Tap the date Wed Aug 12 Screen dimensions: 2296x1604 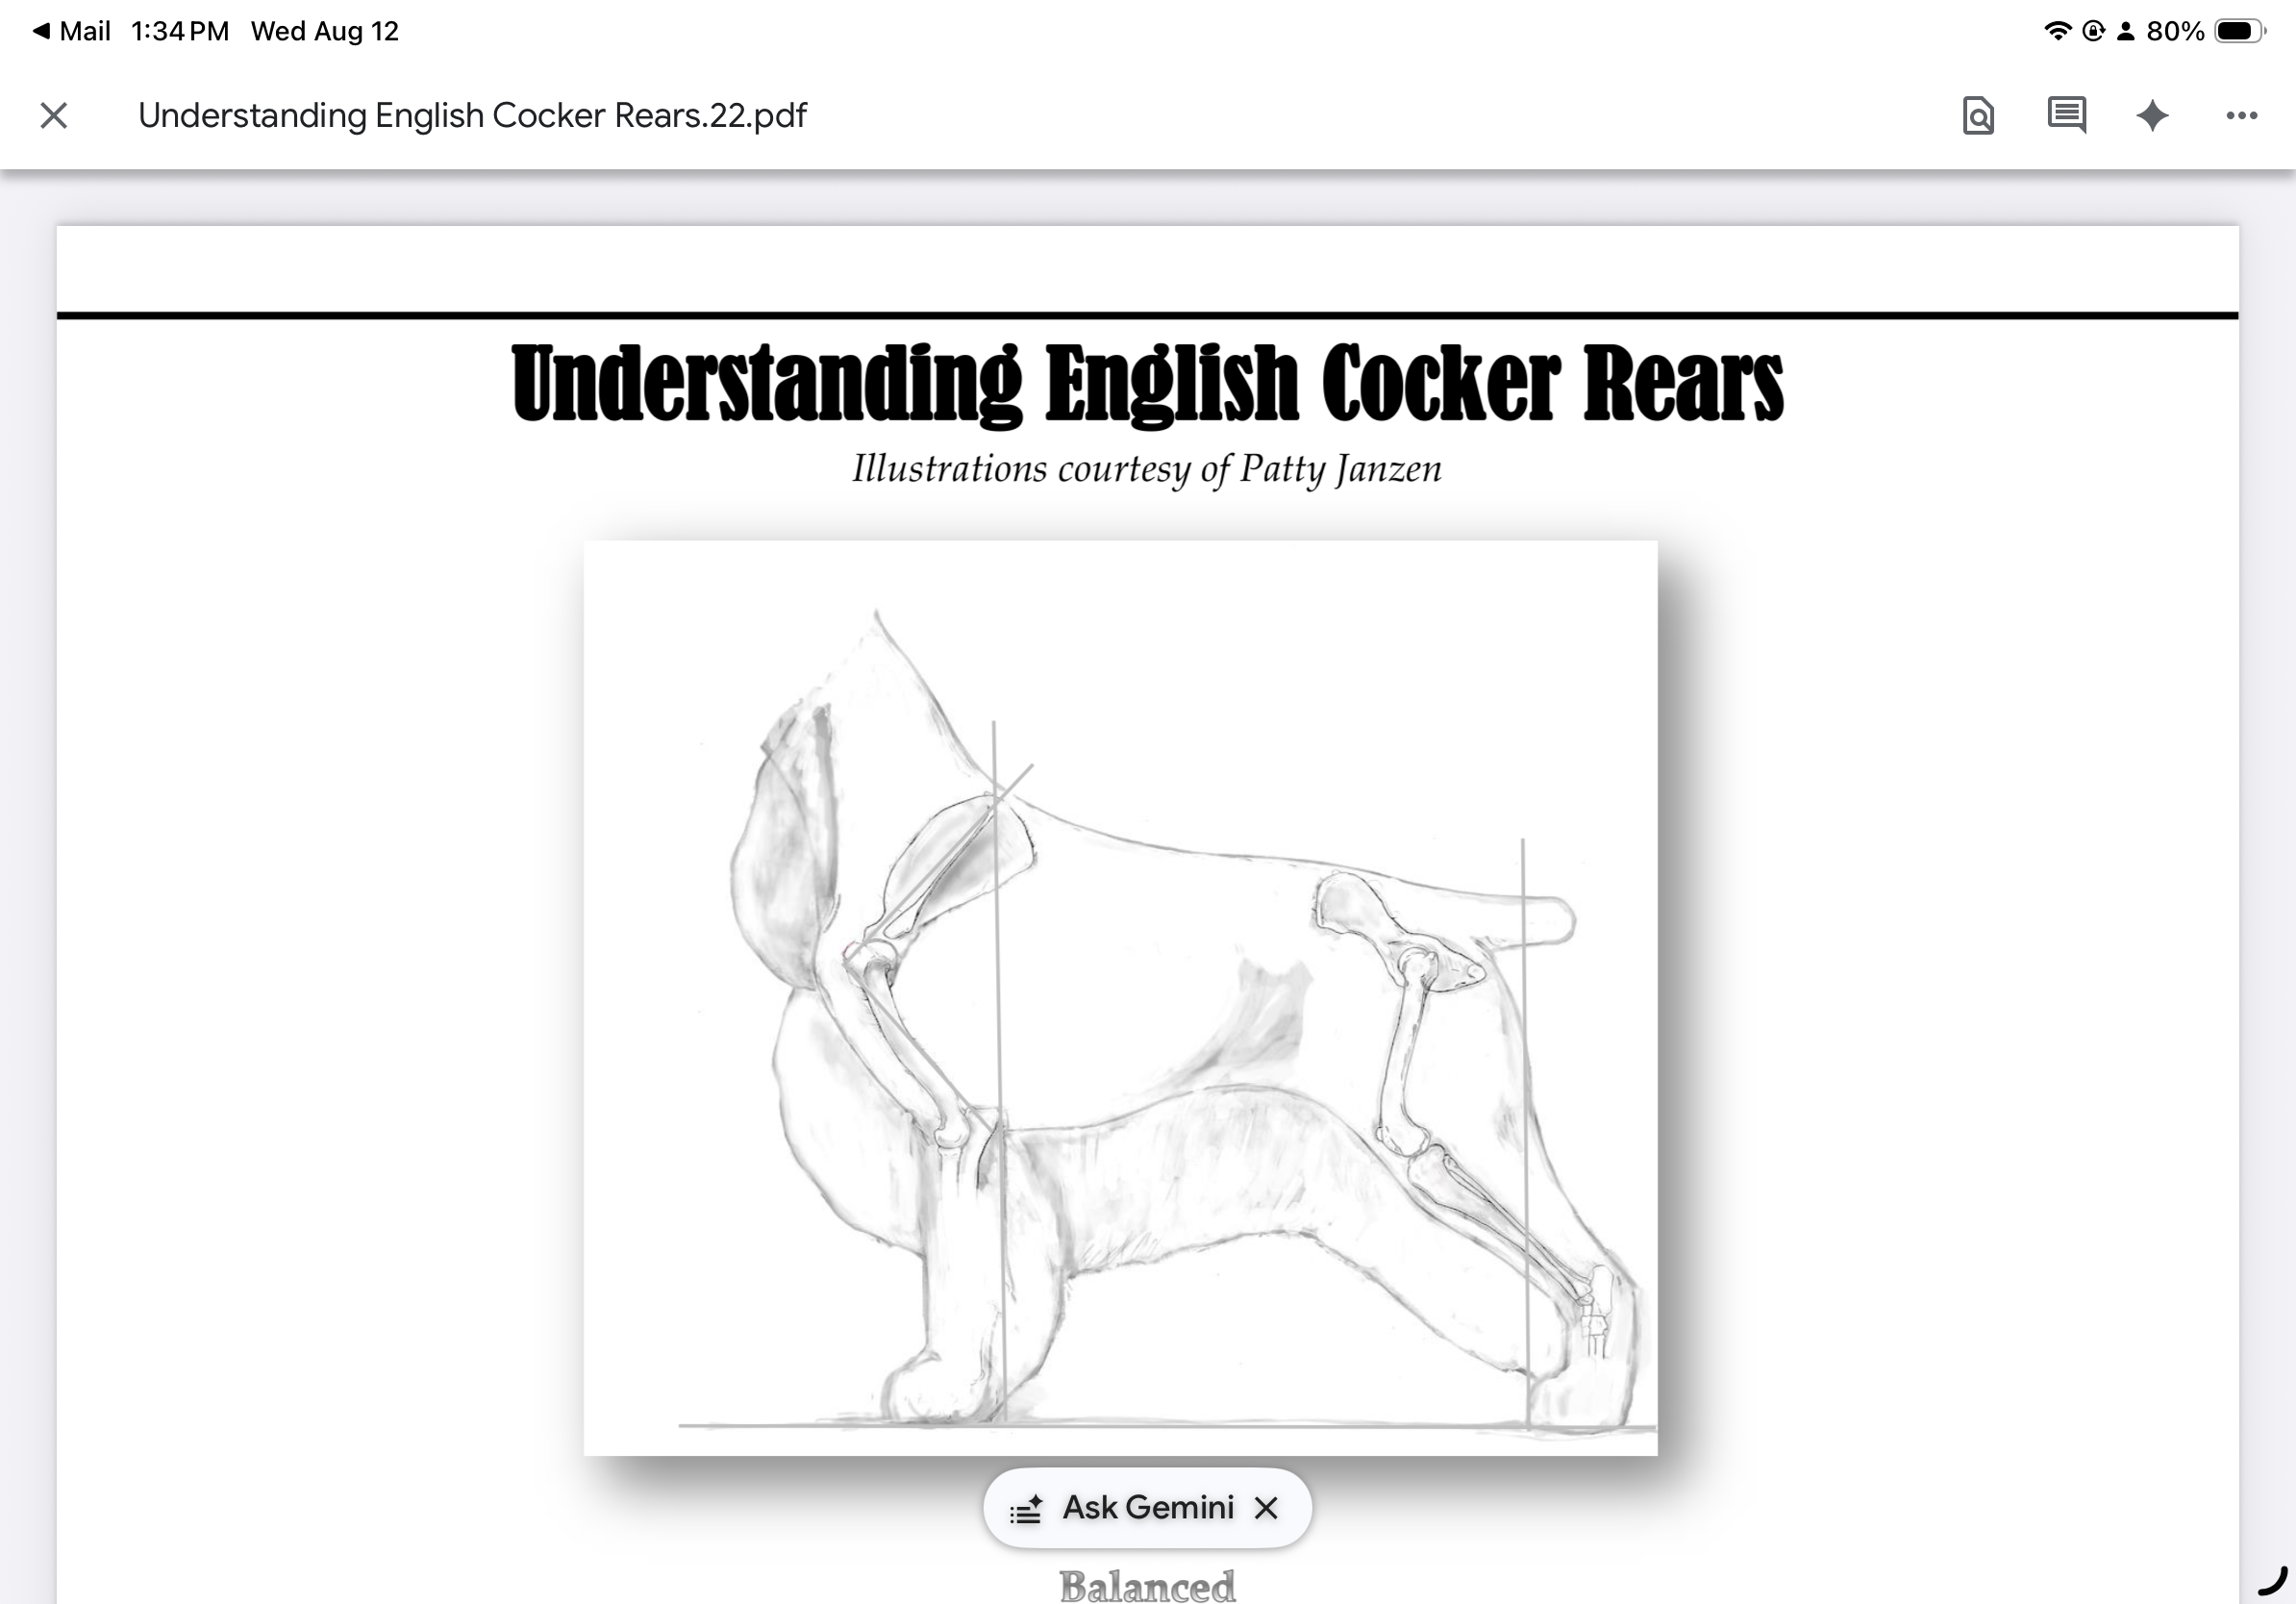(325, 31)
